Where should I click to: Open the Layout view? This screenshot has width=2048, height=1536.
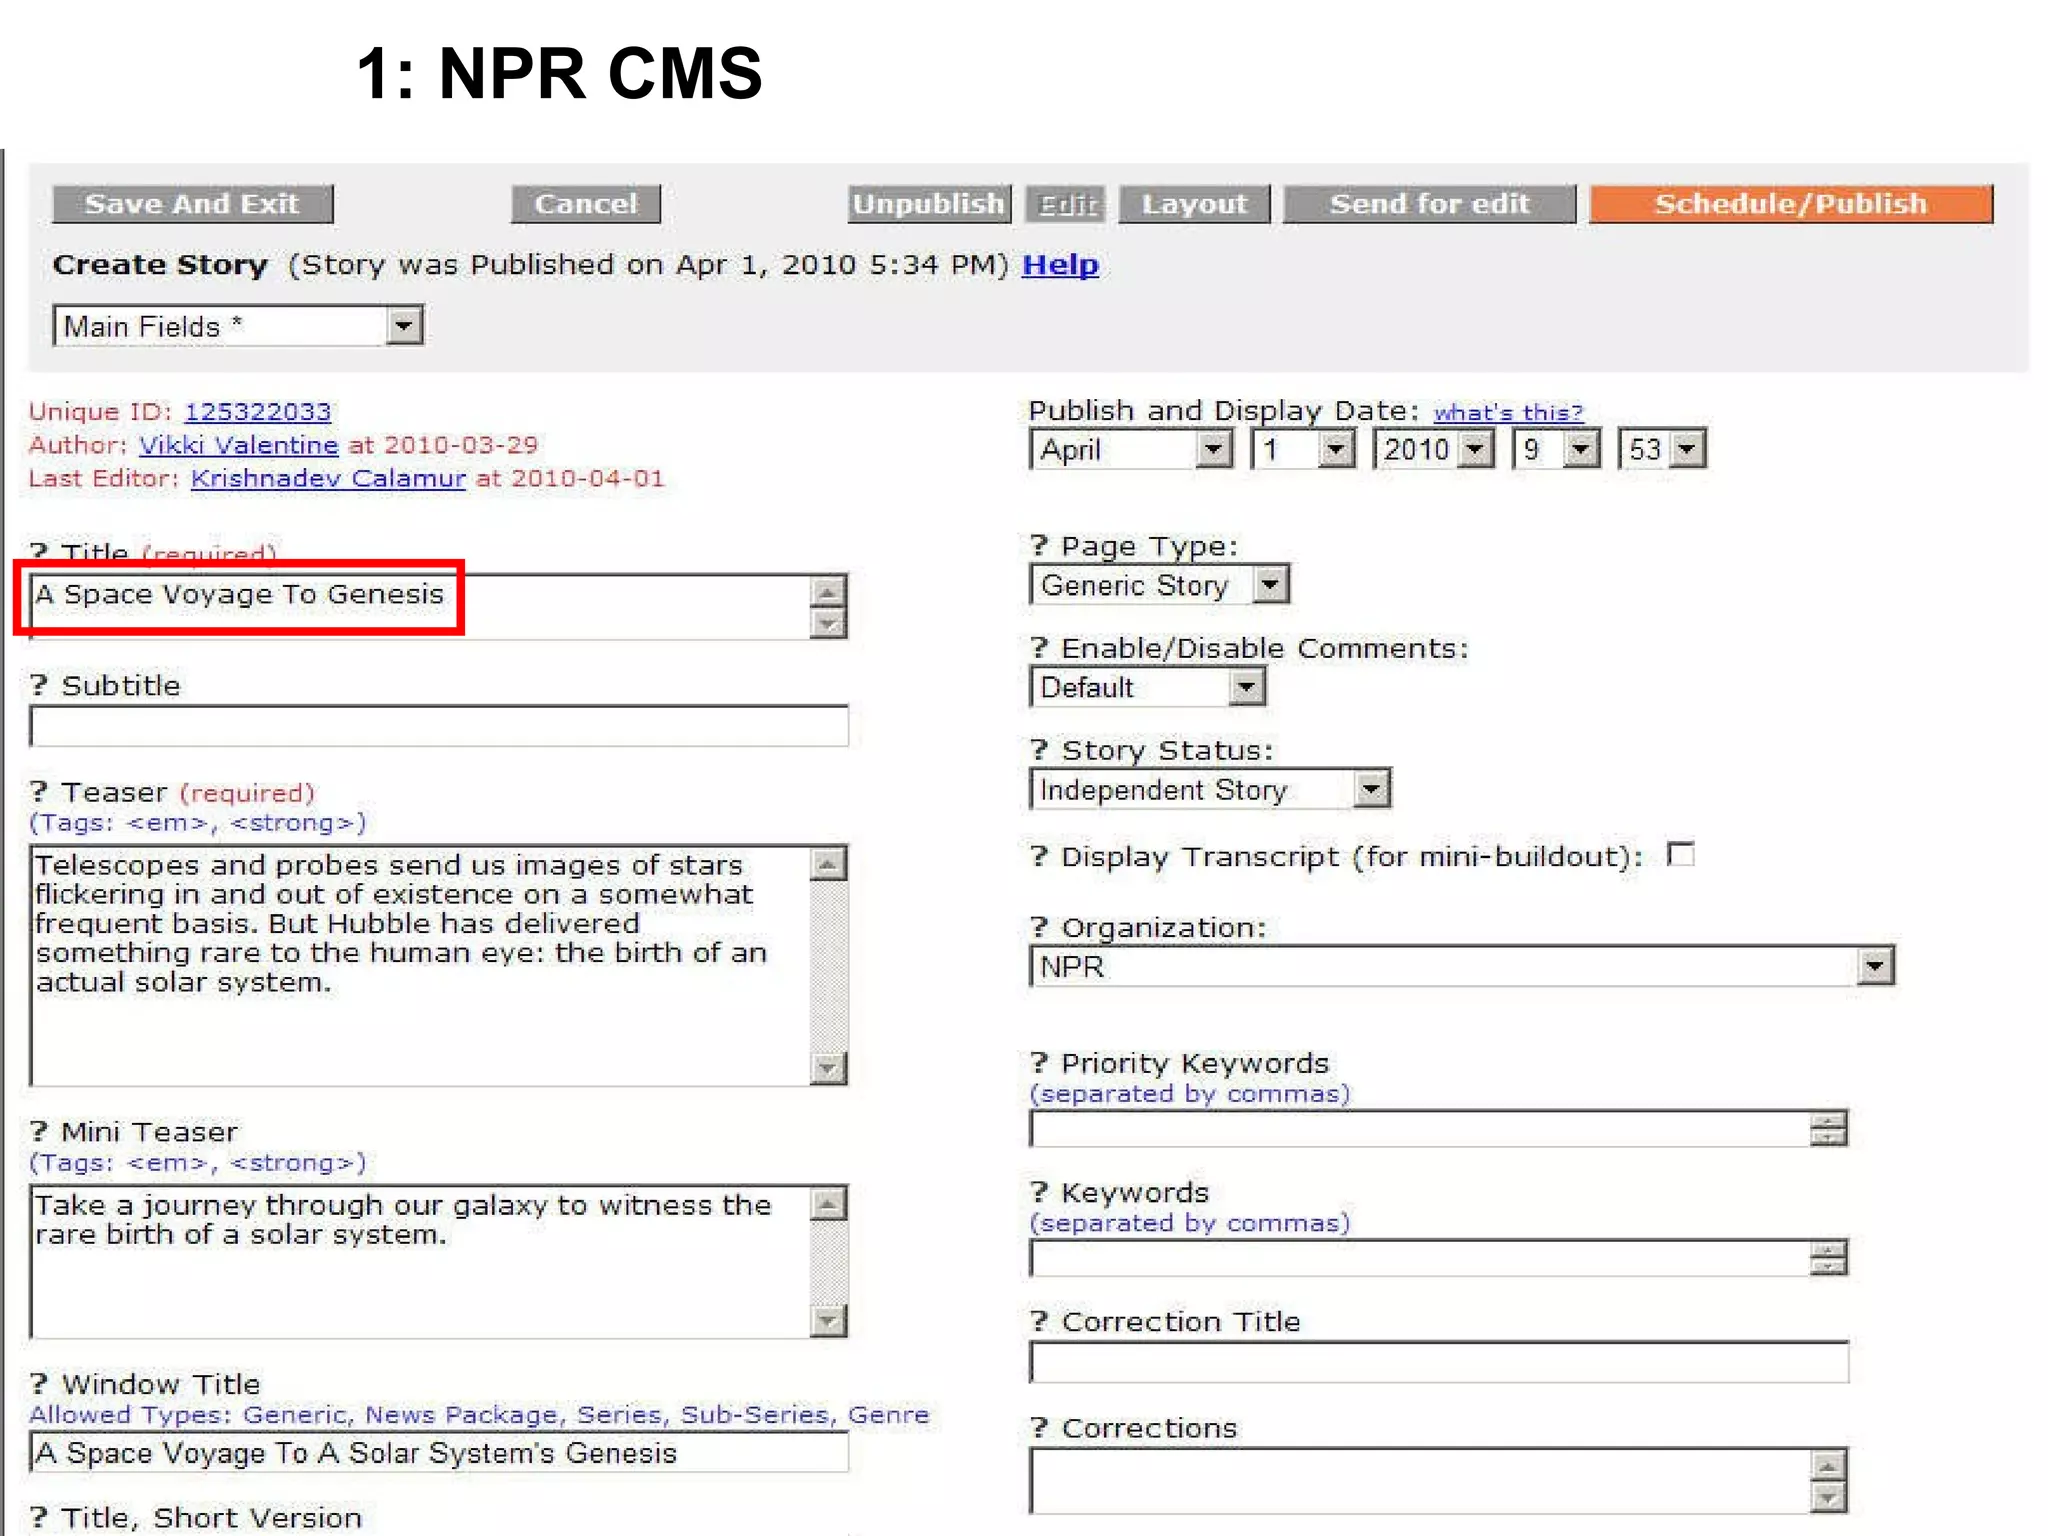point(1194,204)
